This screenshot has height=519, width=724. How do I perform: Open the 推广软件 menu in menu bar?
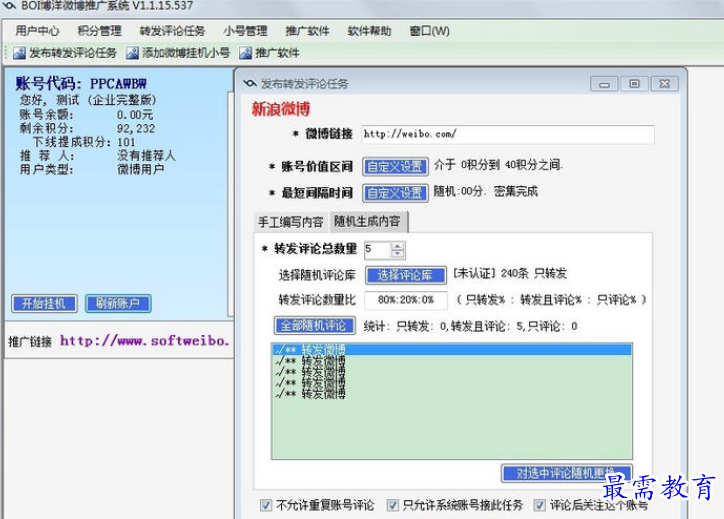[x=307, y=31]
